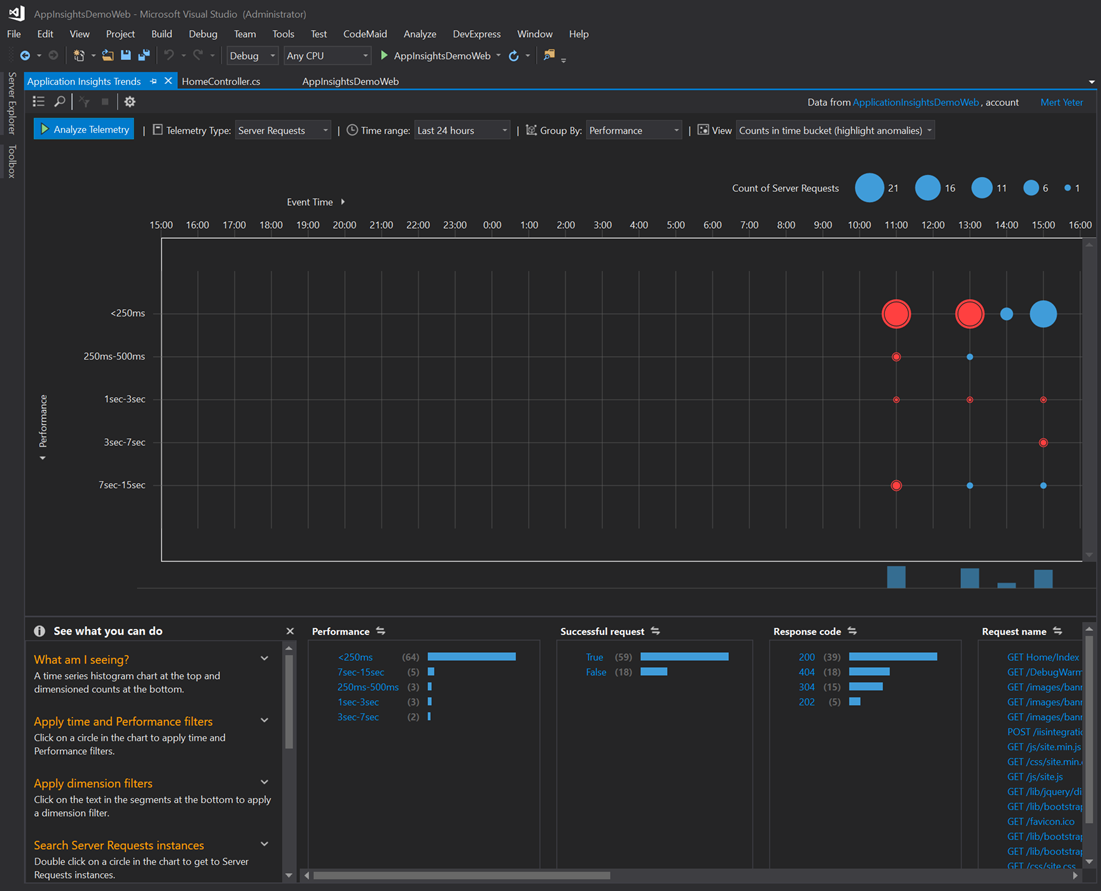Viewport: 1101px width, 891px height.
Task: Click the Analyze Telemetry button
Action: (x=84, y=129)
